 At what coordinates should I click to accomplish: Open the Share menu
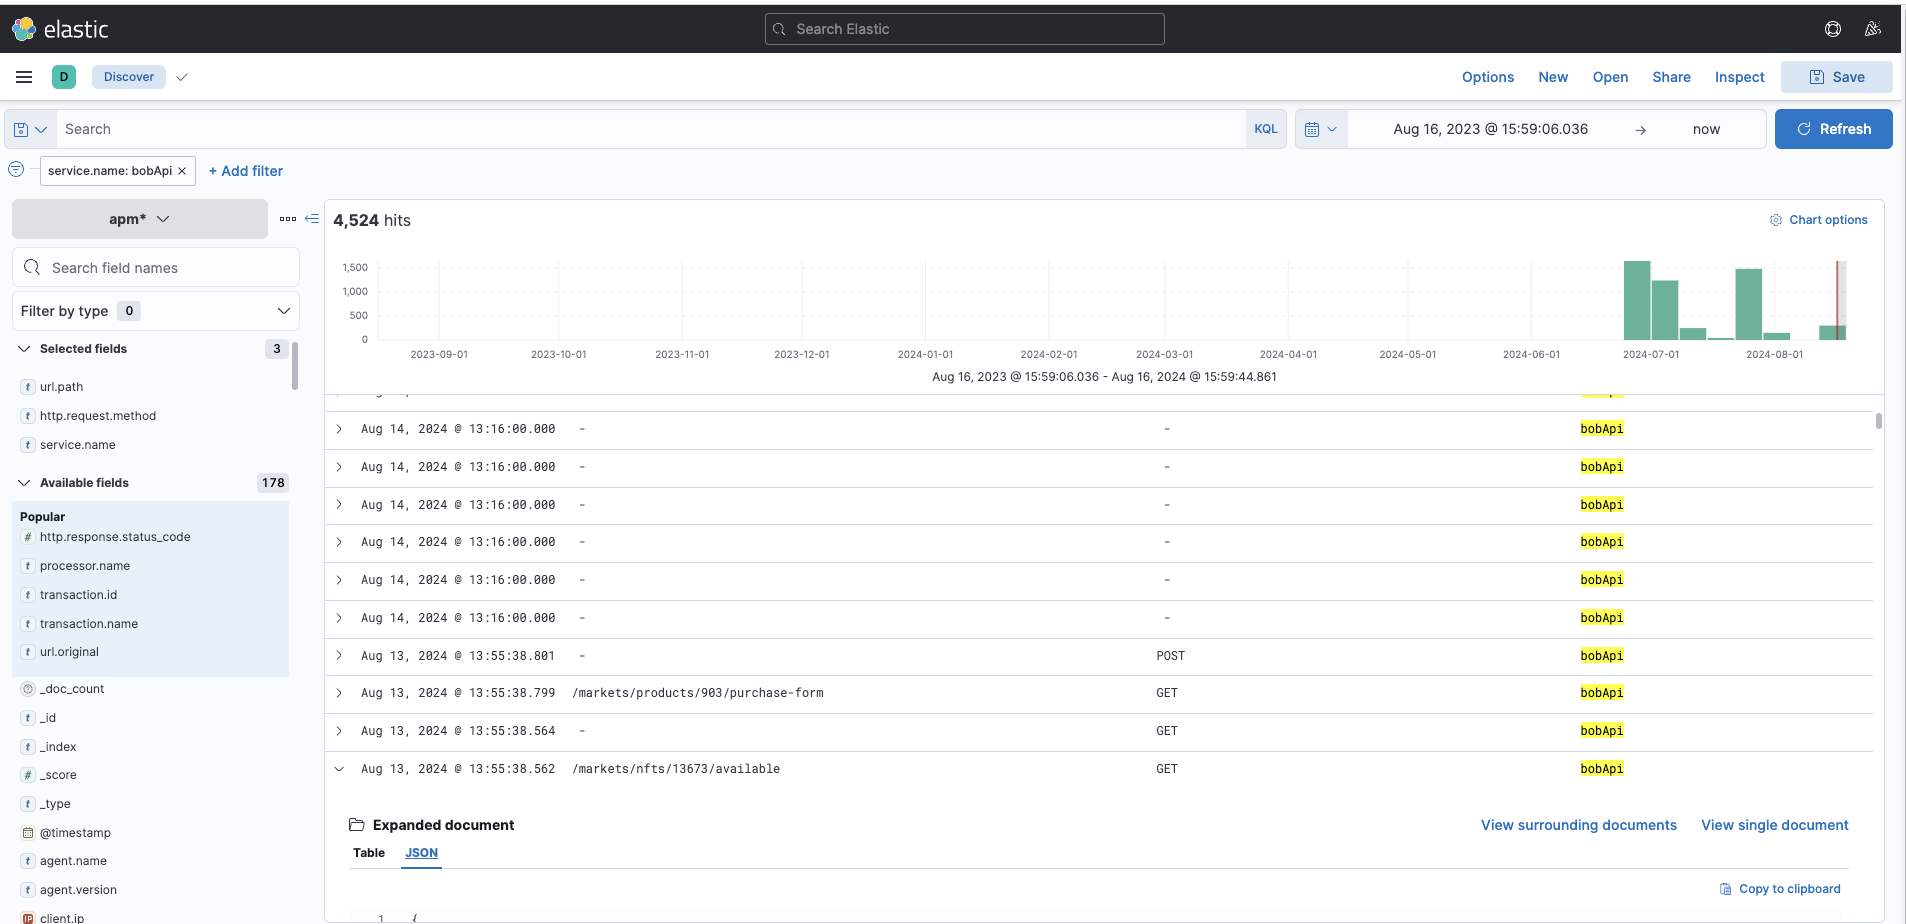point(1671,77)
